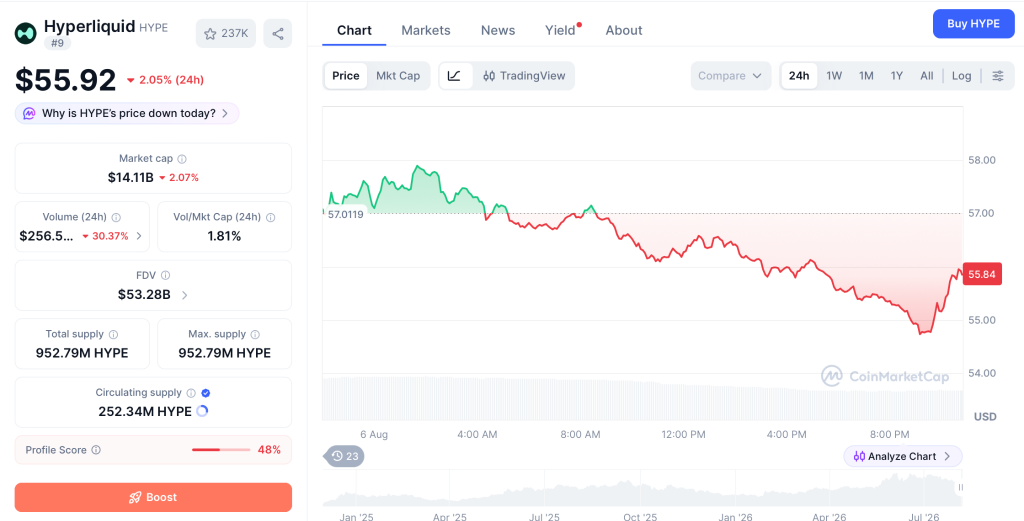The image size is (1024, 521).
Task: Select All time range
Action: [927, 76]
